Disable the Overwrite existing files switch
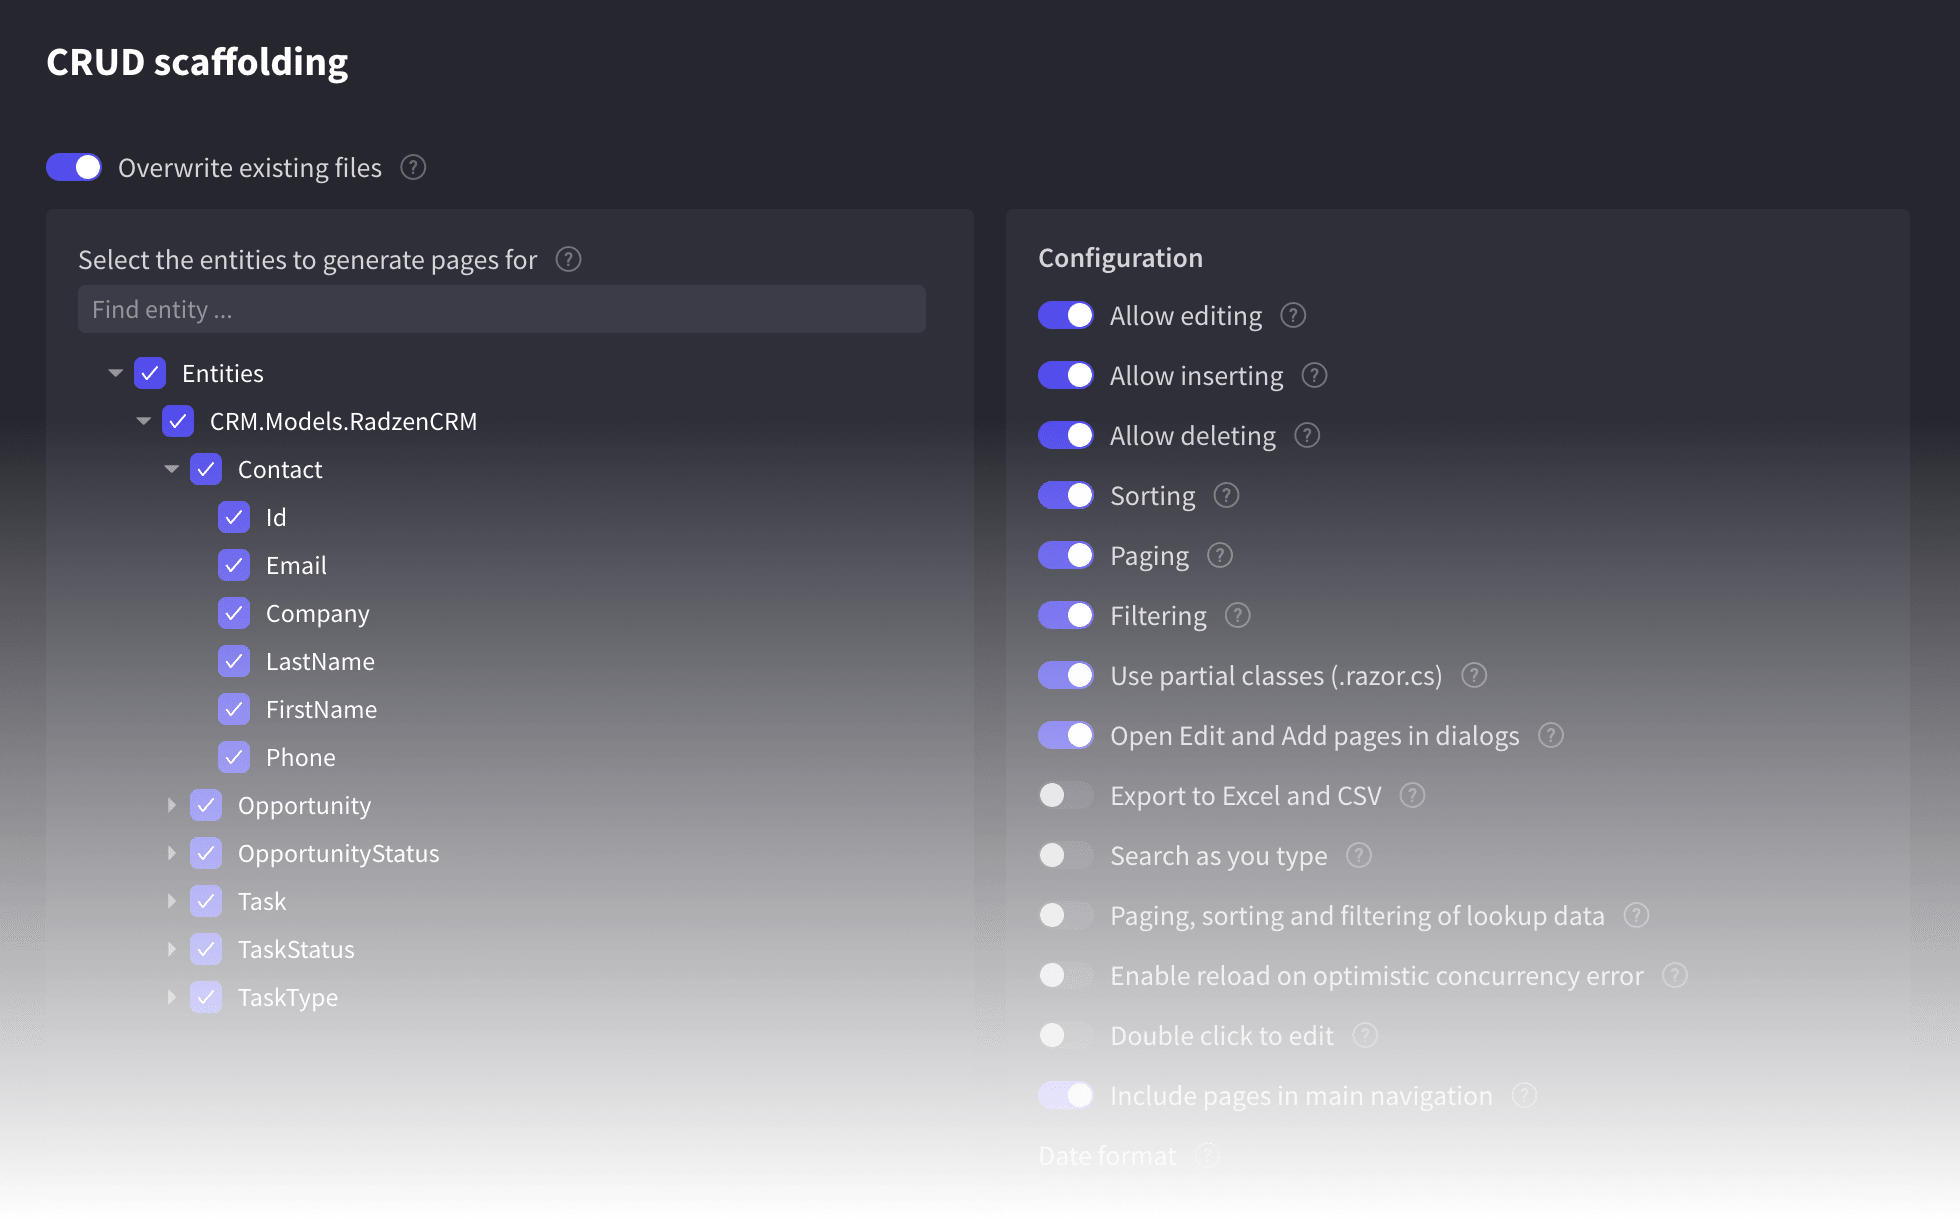 [74, 167]
